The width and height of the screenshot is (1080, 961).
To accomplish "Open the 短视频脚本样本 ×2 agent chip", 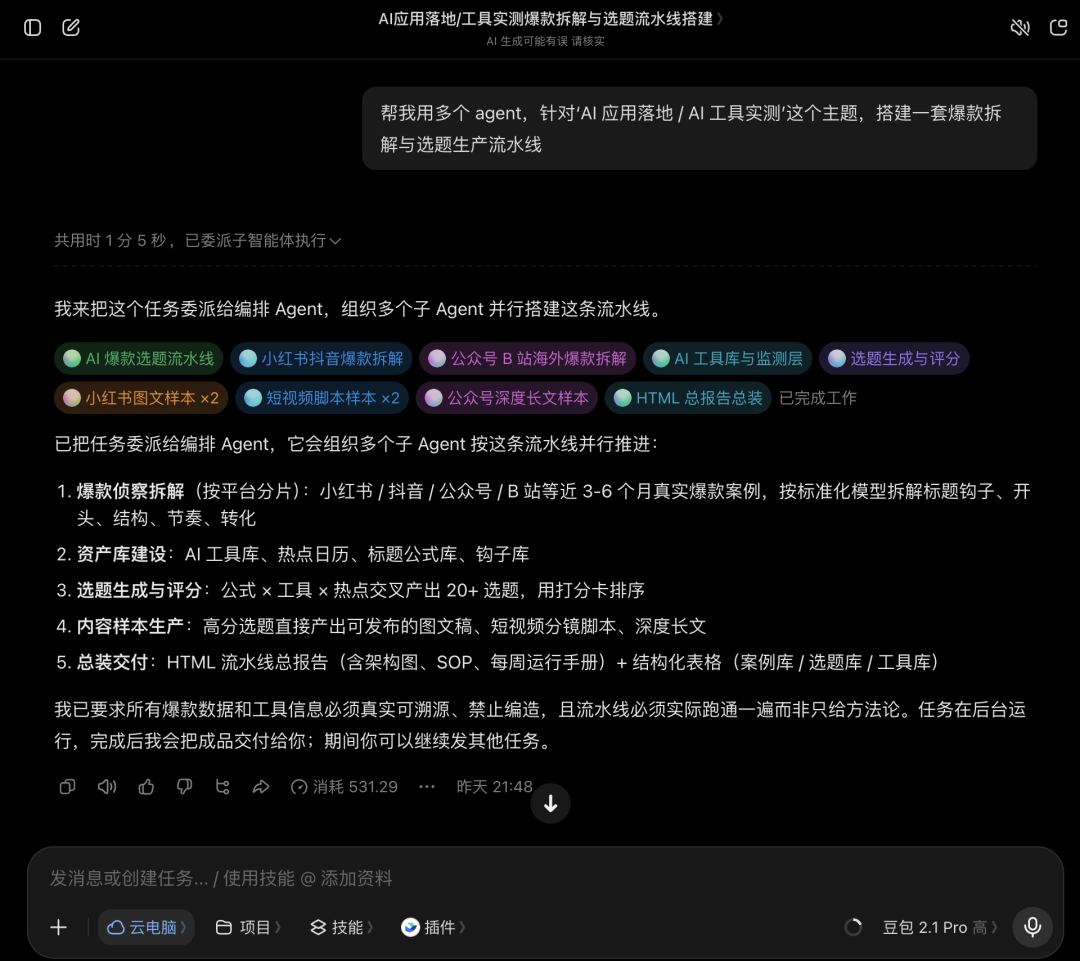I will pos(322,397).
